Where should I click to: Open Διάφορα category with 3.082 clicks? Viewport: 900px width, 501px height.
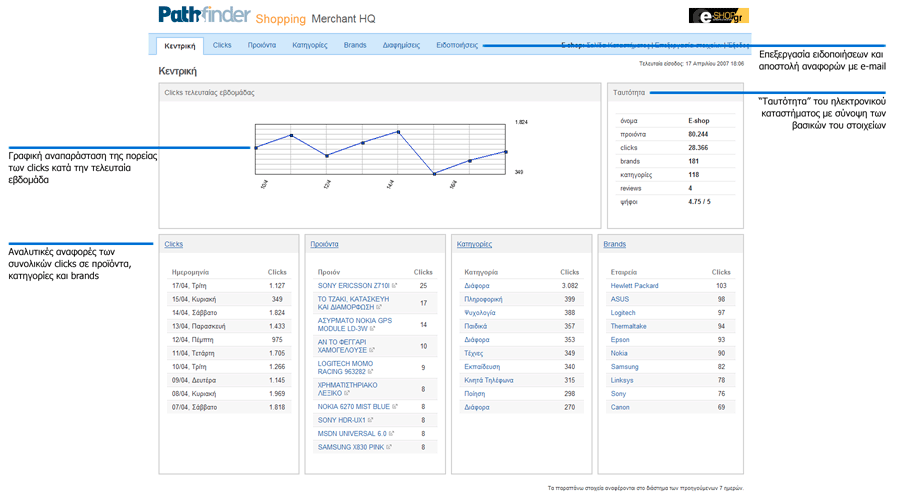pos(476,285)
